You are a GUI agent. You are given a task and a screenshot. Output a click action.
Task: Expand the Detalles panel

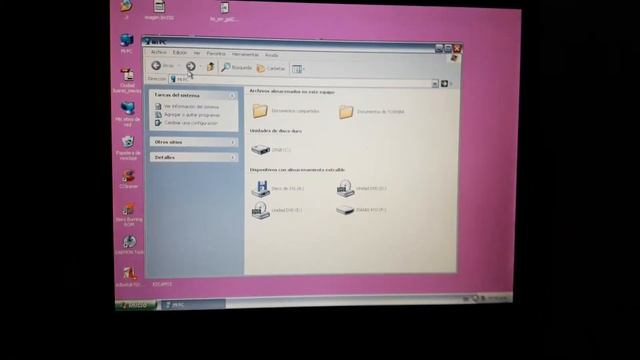click(x=233, y=158)
